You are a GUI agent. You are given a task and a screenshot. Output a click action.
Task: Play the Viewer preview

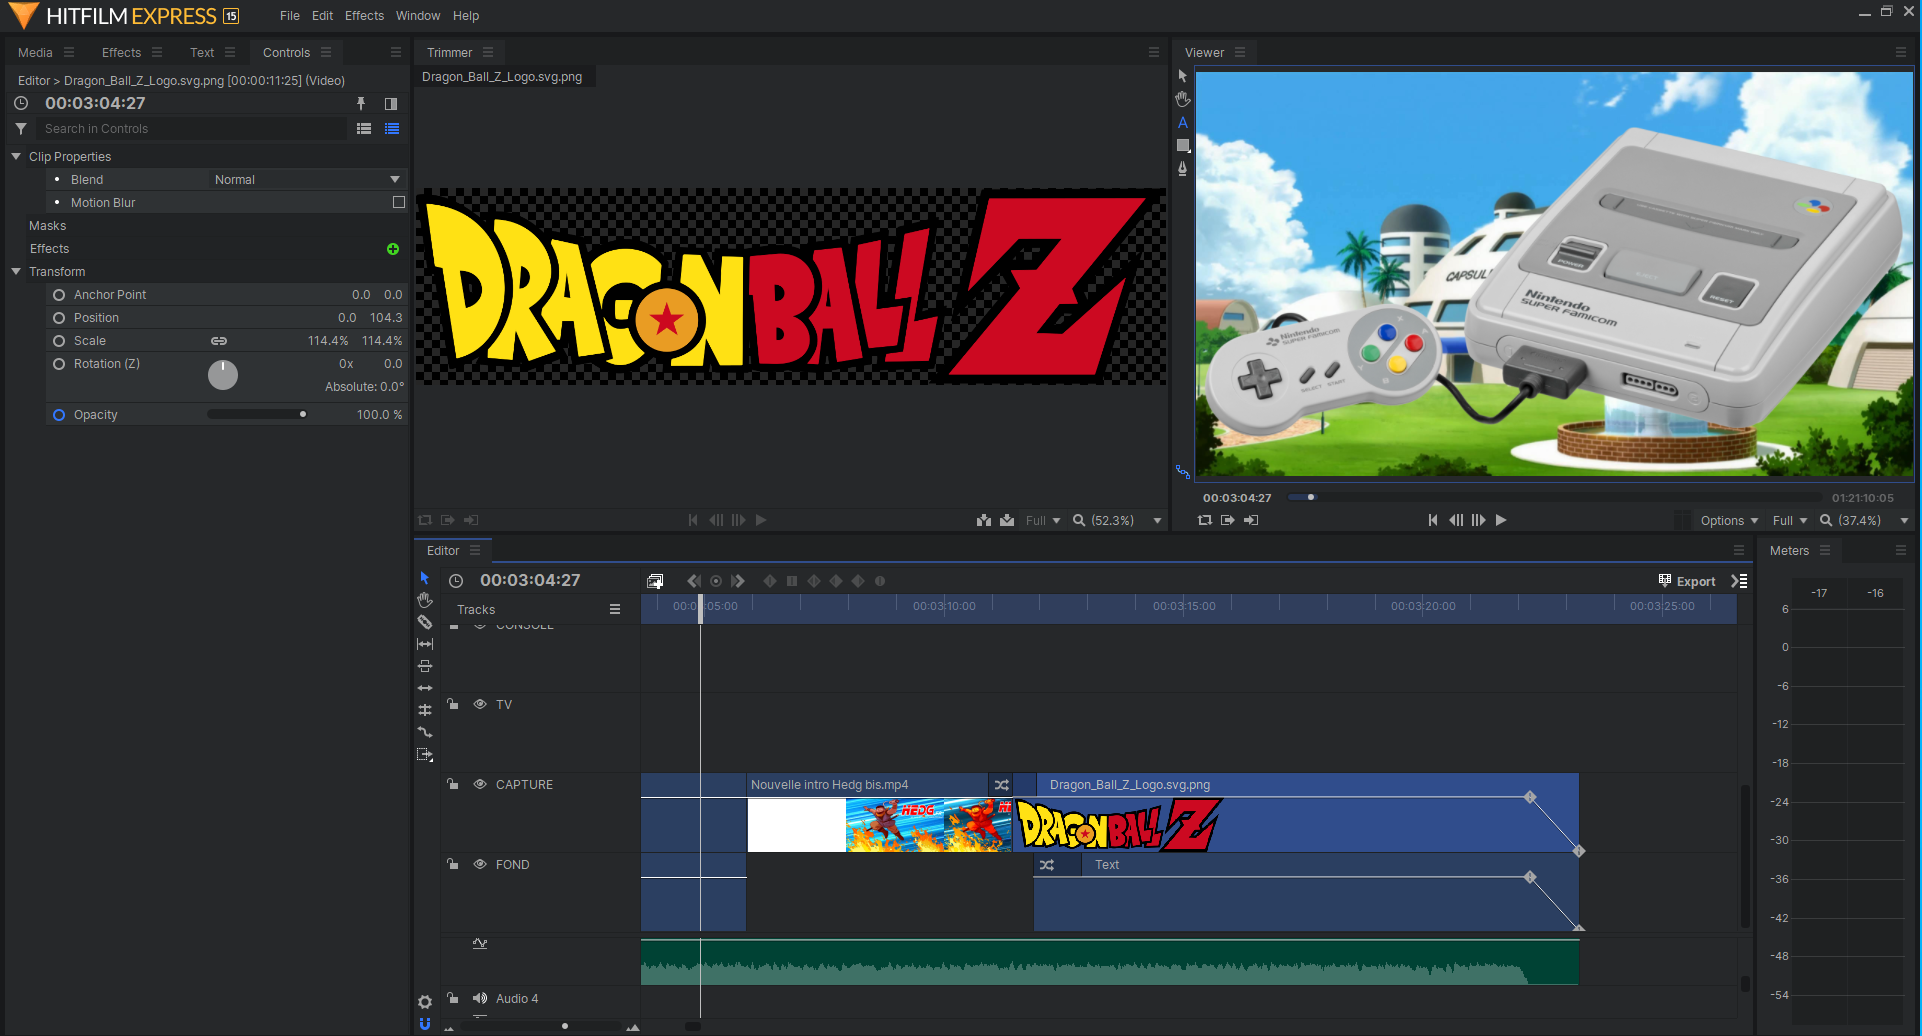click(1501, 520)
